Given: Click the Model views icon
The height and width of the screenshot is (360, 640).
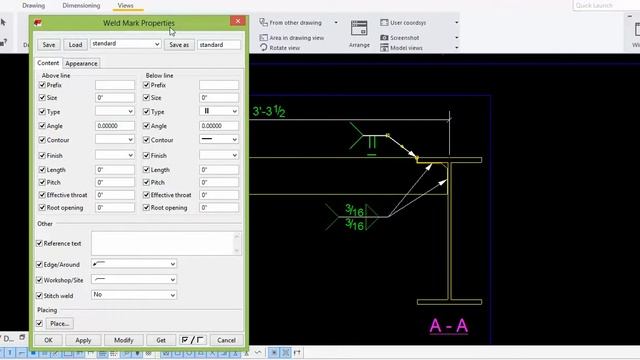Looking at the screenshot, I should coord(384,48).
